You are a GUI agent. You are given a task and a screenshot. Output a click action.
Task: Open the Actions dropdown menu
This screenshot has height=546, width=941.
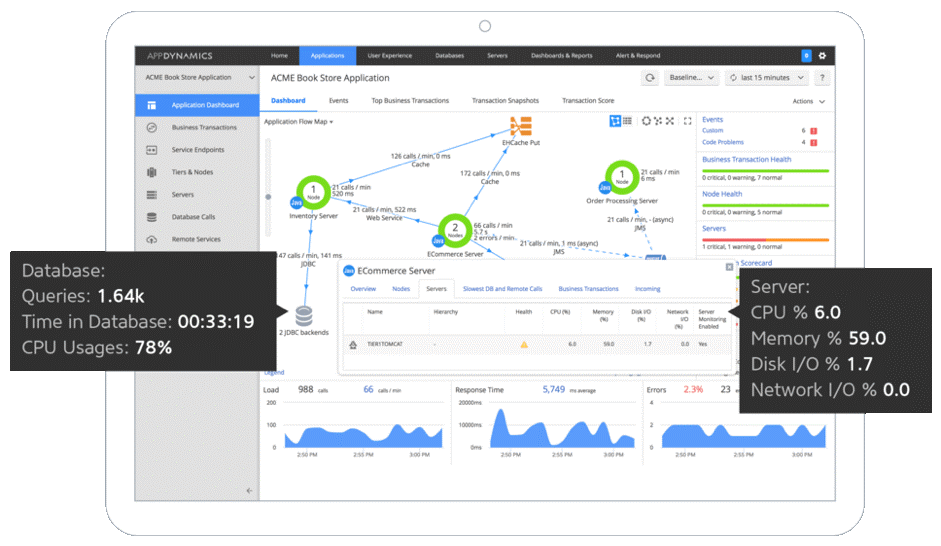[x=808, y=101]
